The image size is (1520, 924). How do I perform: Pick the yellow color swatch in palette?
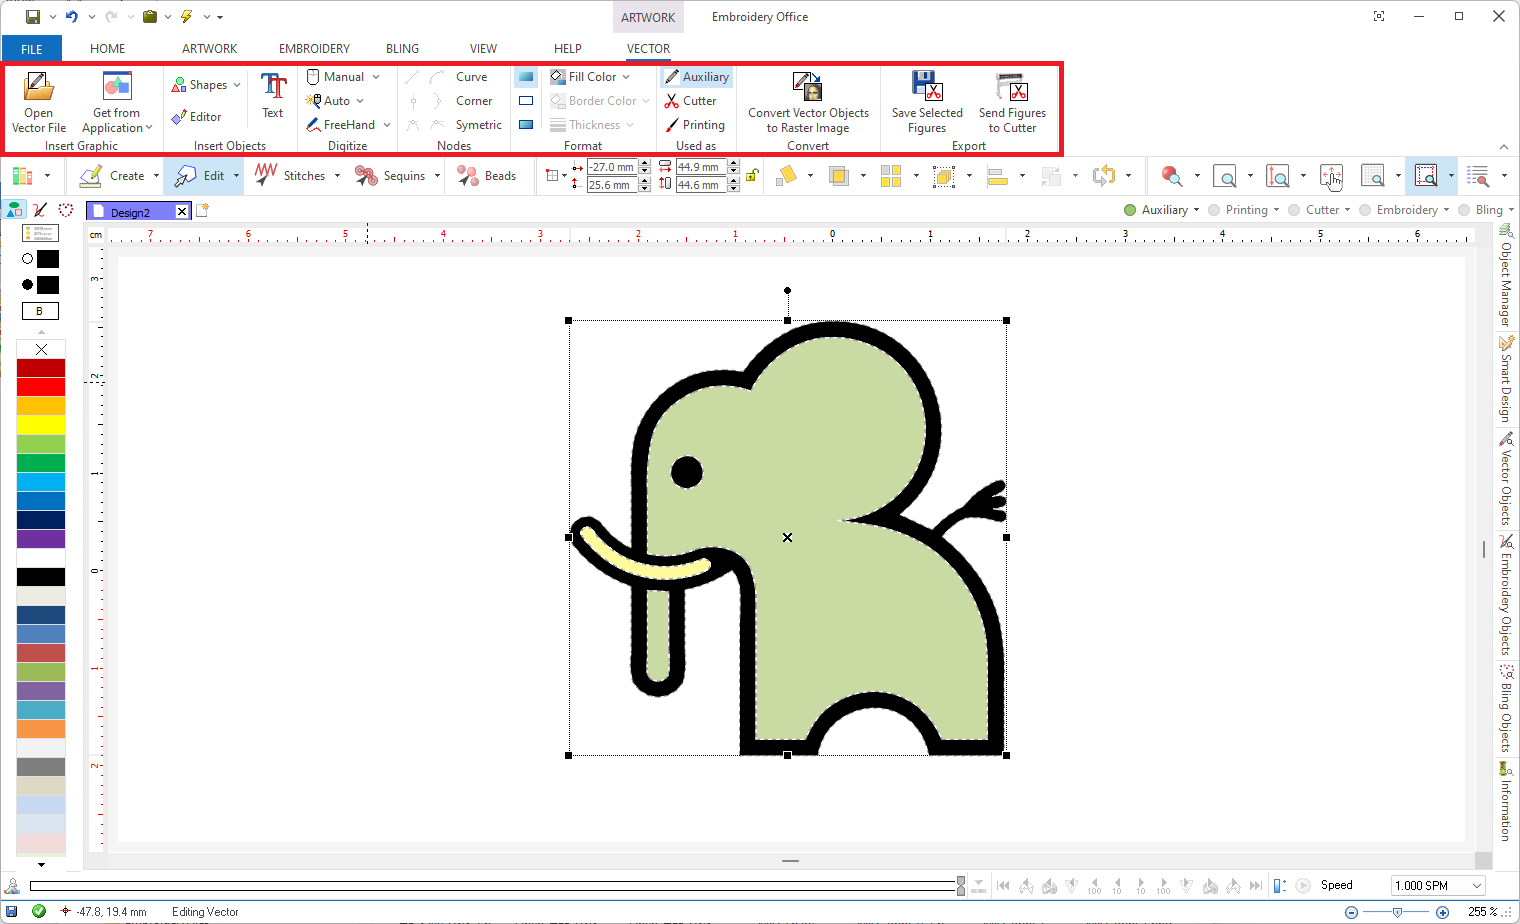coord(41,425)
